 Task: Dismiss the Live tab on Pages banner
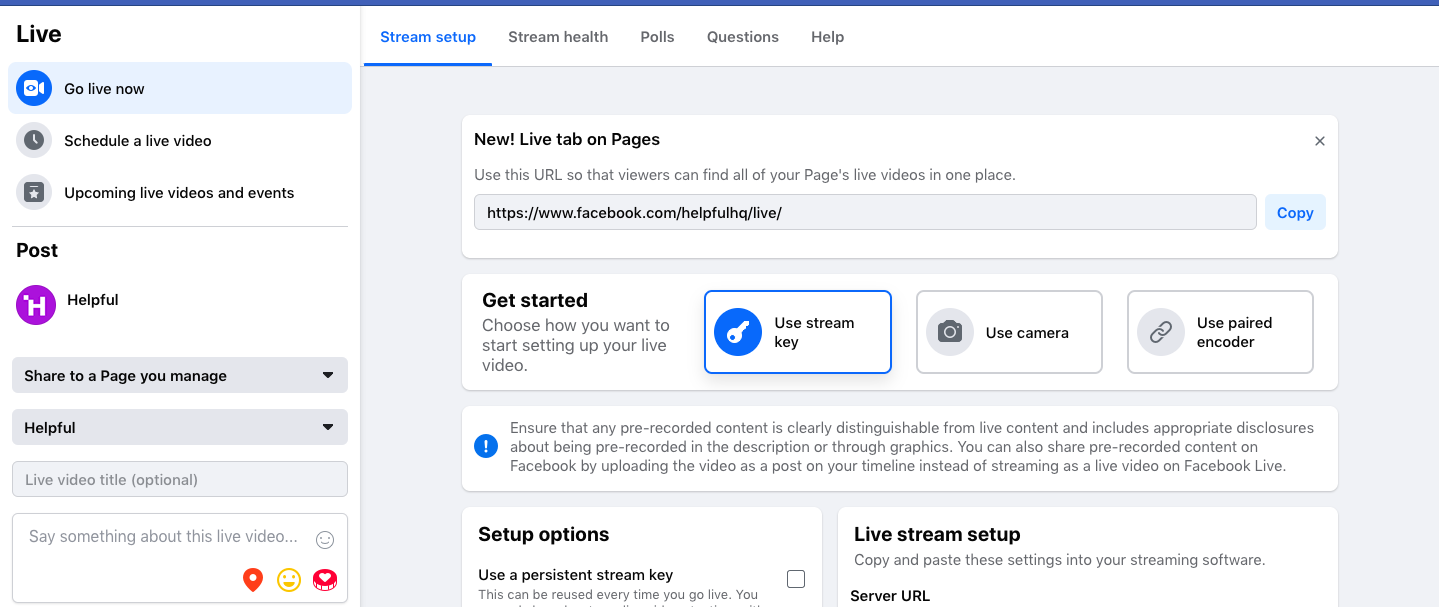pyautogui.click(x=1319, y=141)
